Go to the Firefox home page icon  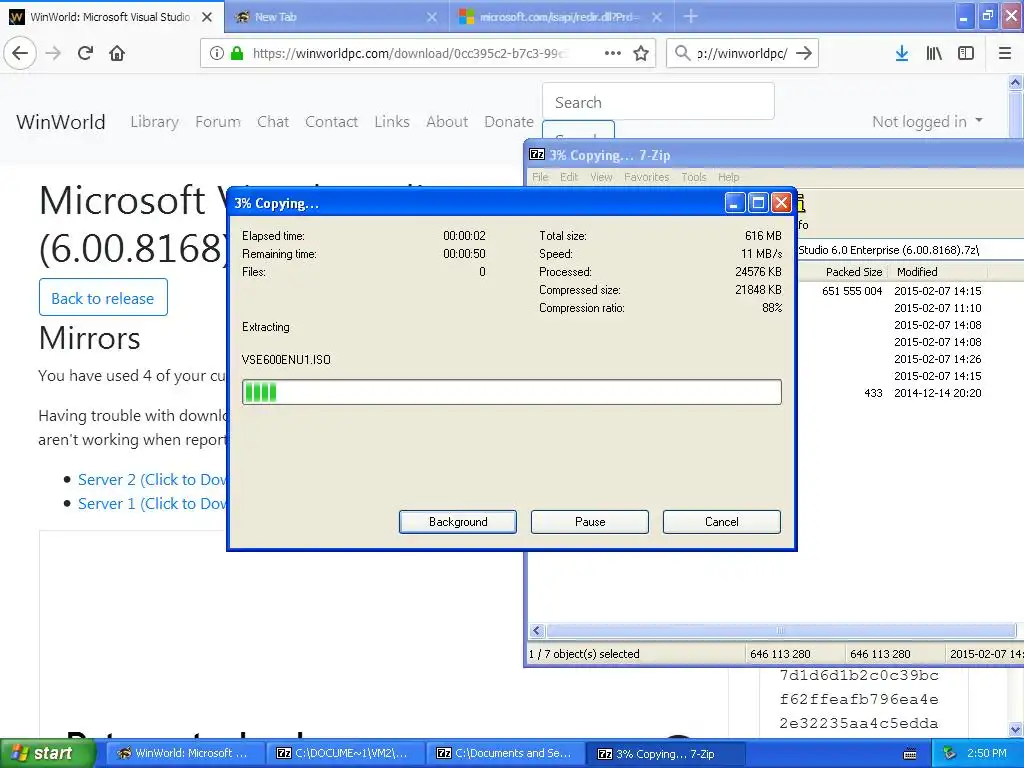coord(117,53)
